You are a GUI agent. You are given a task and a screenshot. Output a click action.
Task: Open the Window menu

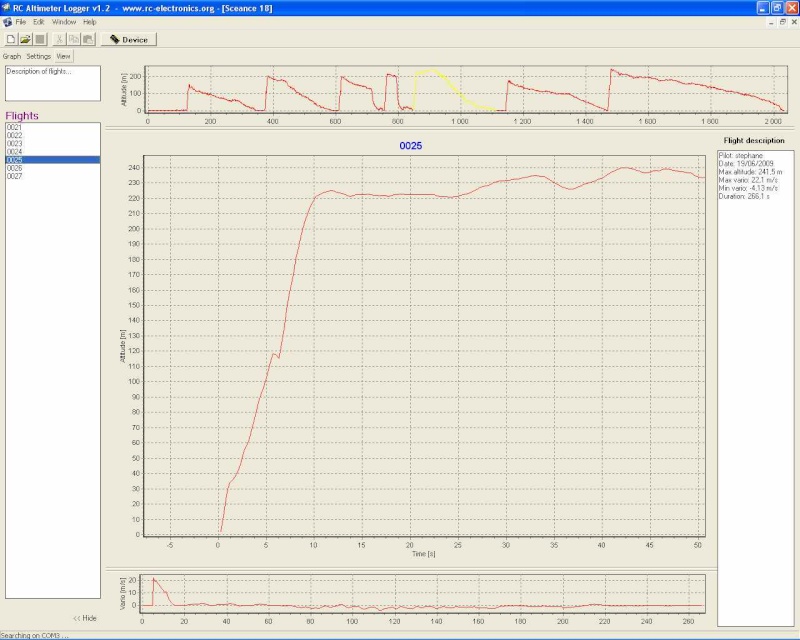(x=64, y=22)
